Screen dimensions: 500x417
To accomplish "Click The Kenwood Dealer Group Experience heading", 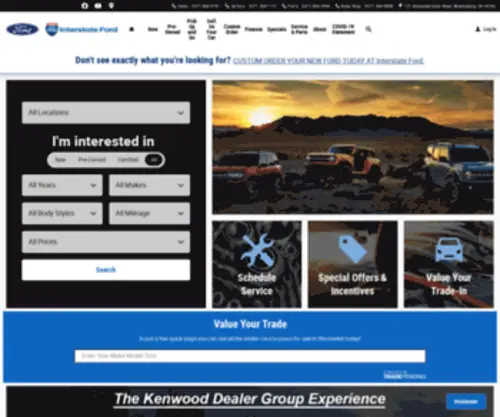I will [250, 399].
